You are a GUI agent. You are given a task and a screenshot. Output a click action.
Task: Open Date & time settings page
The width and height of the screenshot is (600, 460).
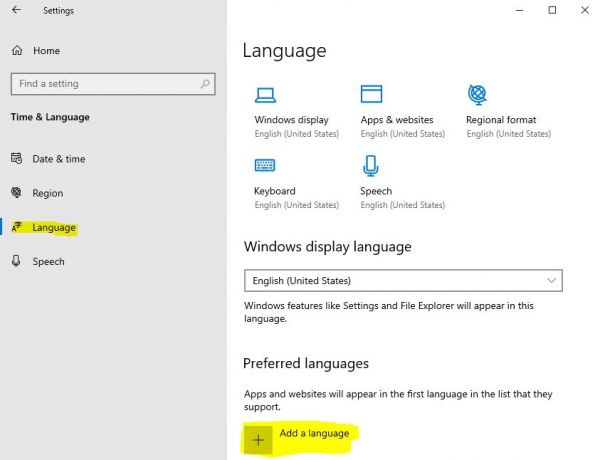click(58, 159)
